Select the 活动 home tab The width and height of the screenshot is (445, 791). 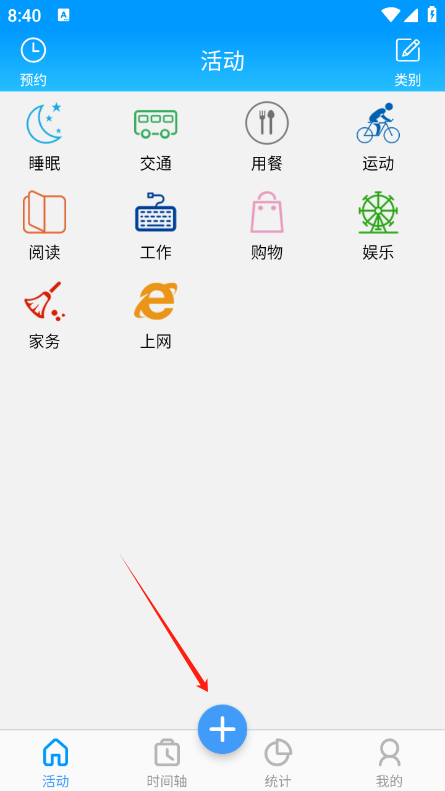click(55, 763)
